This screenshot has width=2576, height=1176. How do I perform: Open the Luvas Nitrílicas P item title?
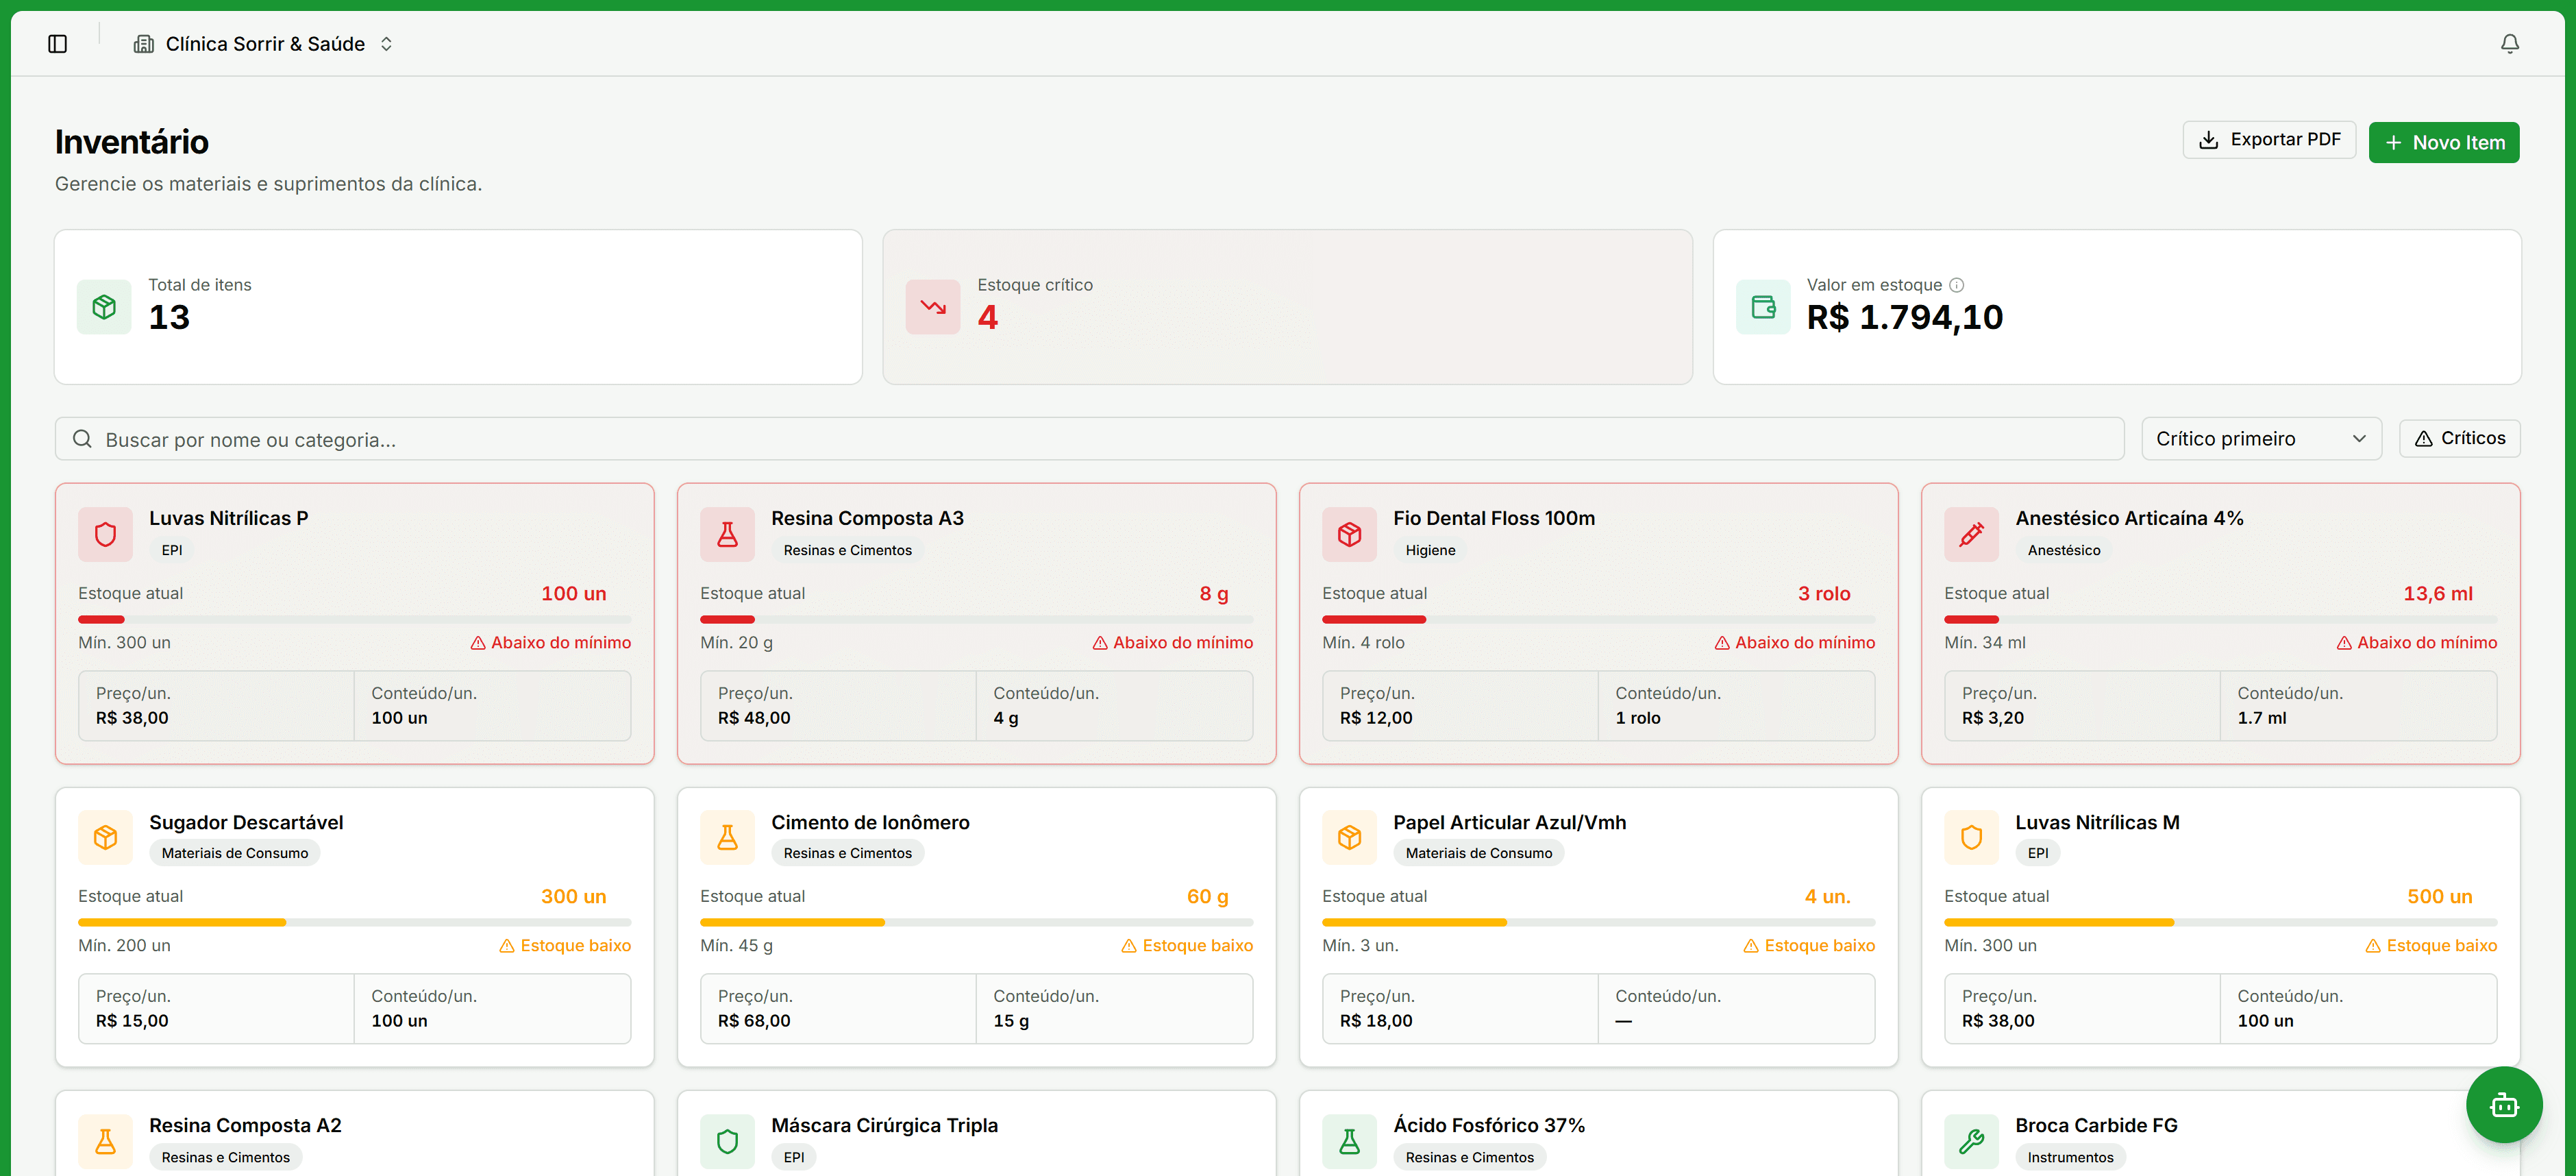pos(229,518)
